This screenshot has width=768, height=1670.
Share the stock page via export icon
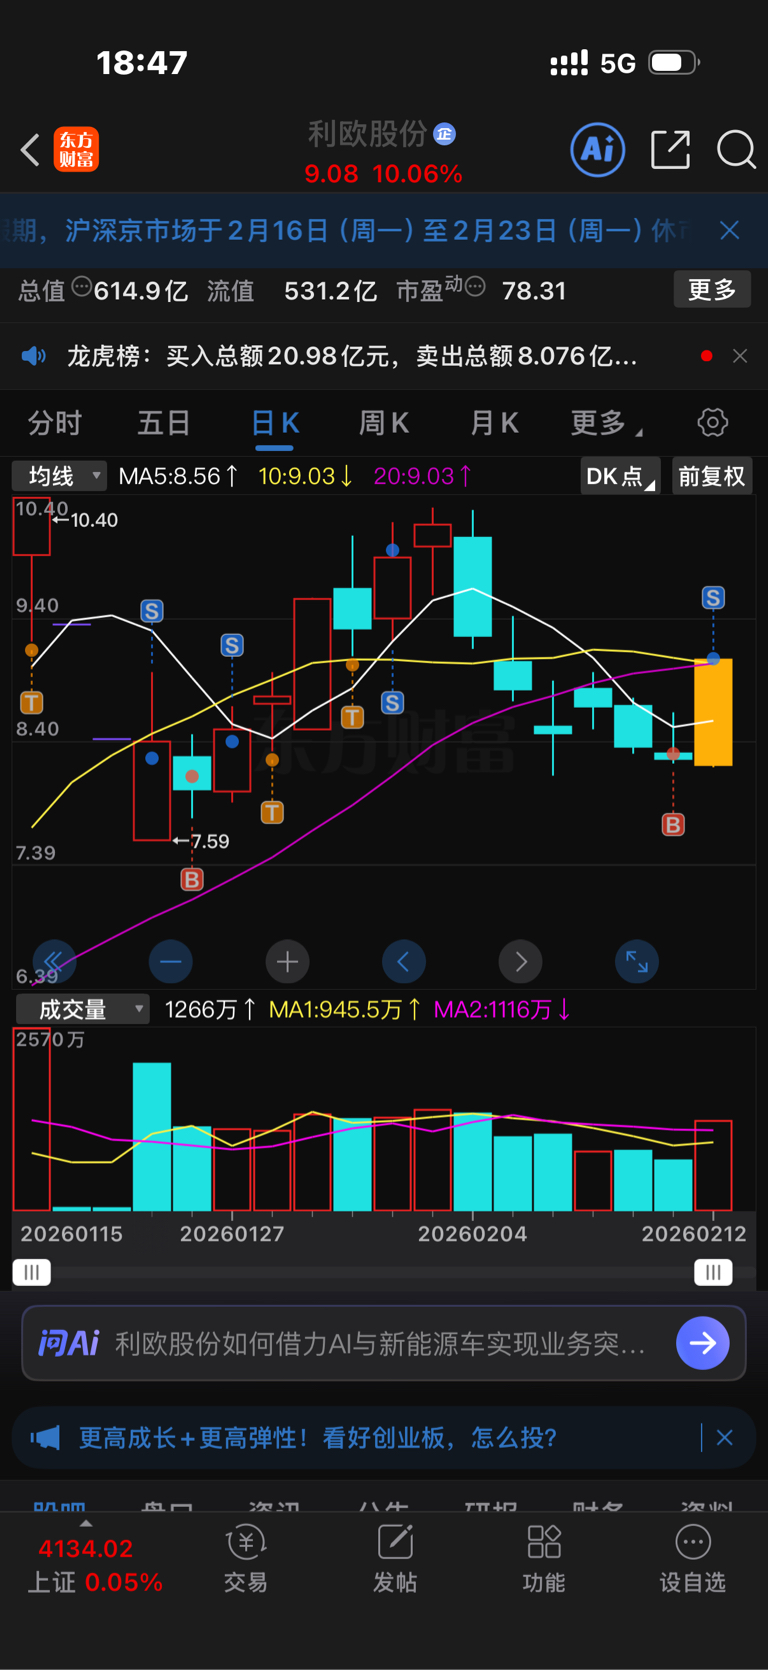670,150
